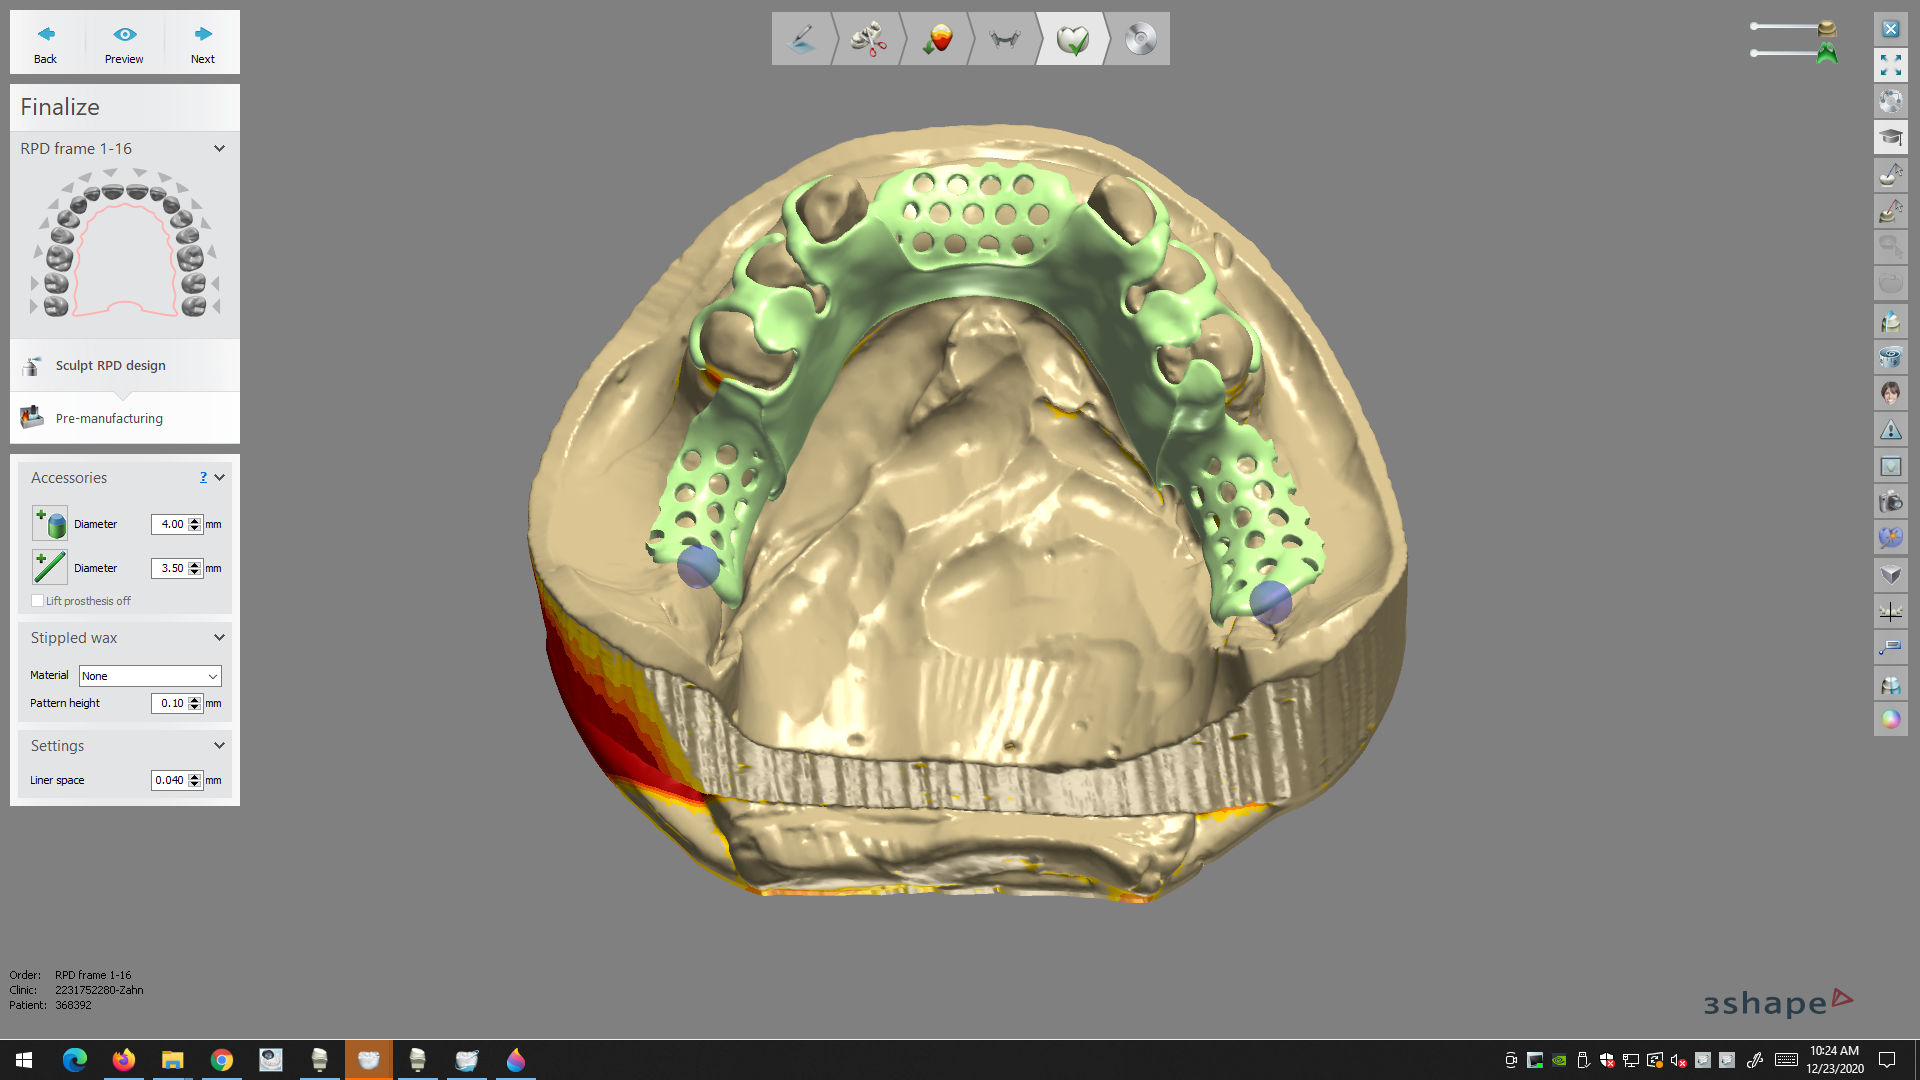This screenshot has height=1080, width=1920.
Task: Select Pre-manufacturing step
Action: coord(109,418)
